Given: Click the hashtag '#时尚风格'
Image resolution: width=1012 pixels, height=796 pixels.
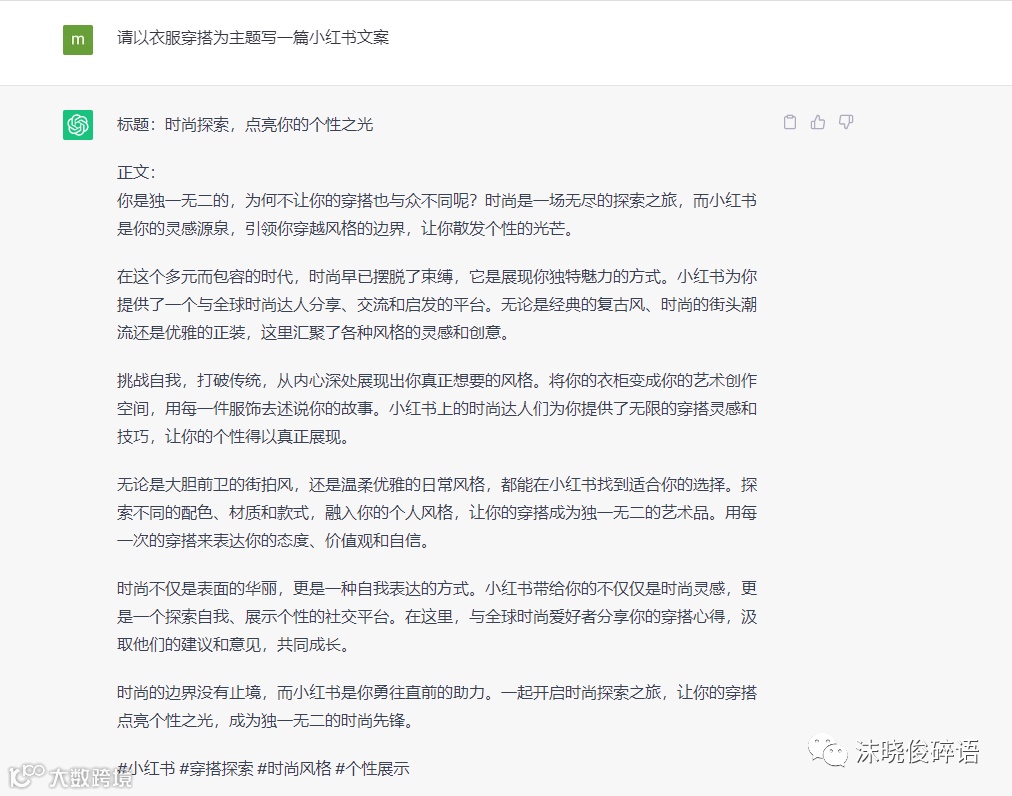Looking at the screenshot, I should point(294,768).
